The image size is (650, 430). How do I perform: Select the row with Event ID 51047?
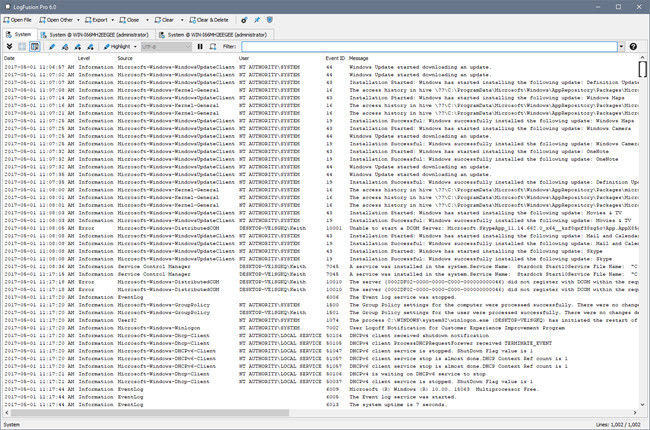point(321,351)
